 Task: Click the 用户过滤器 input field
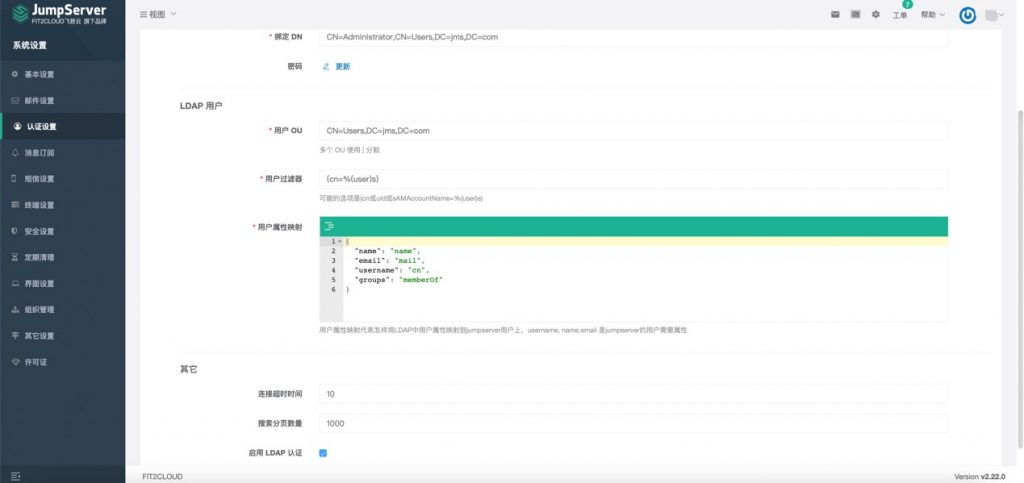pyautogui.click(x=633, y=179)
